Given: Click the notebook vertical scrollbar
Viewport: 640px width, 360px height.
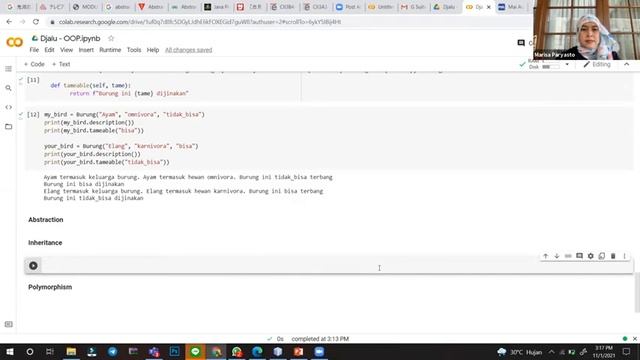Looking at the screenshot, I should [637, 292].
